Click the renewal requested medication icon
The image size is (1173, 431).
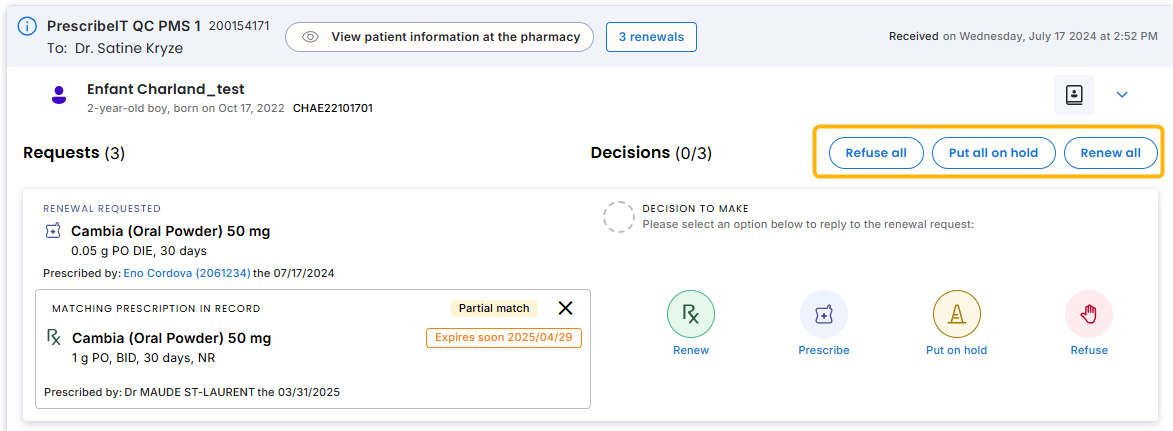point(52,231)
